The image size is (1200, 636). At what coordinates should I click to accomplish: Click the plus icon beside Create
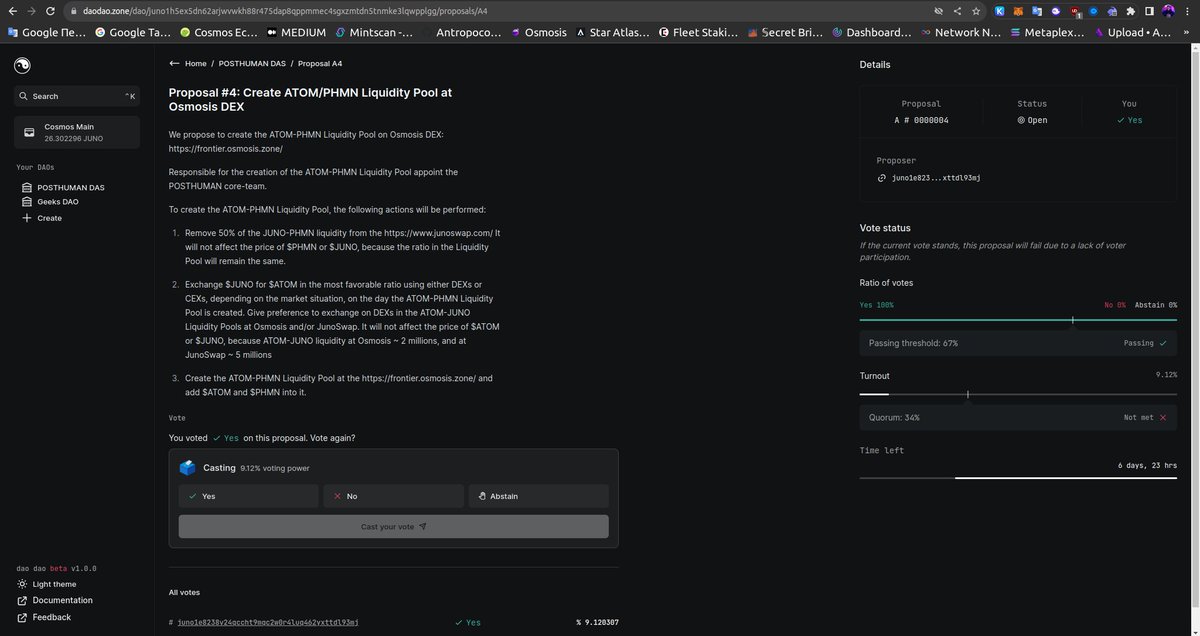point(26,217)
